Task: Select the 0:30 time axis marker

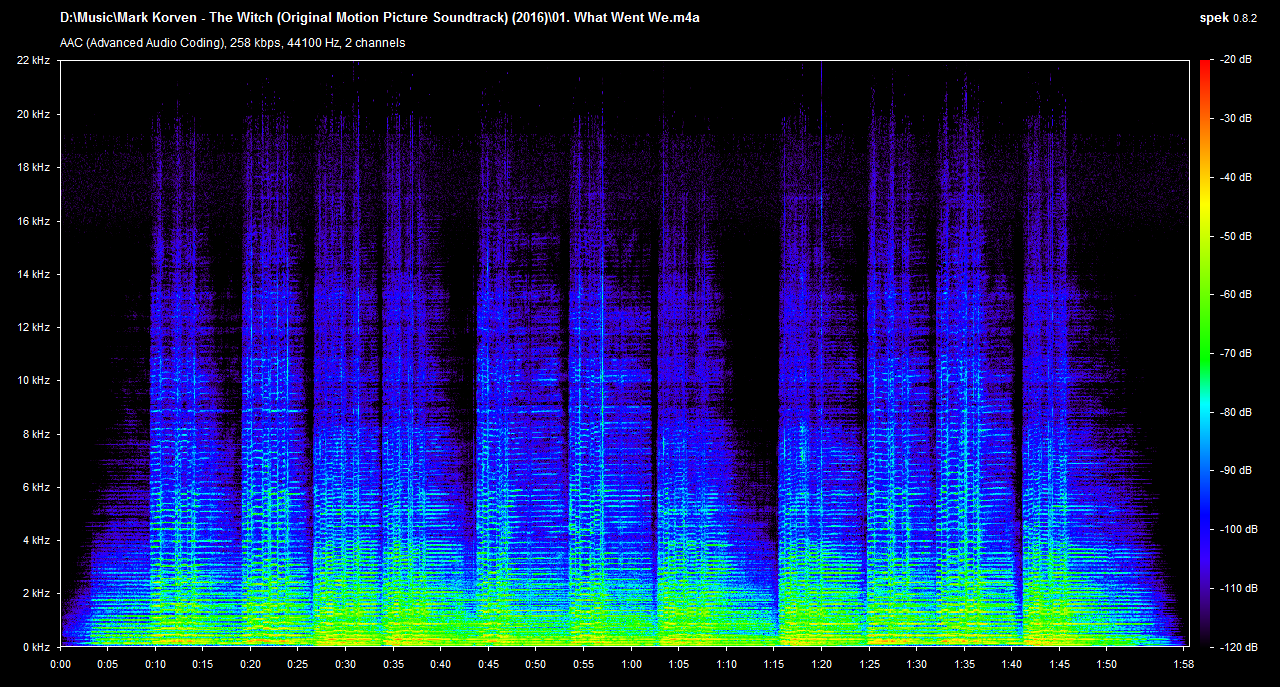Action: pyautogui.click(x=345, y=664)
